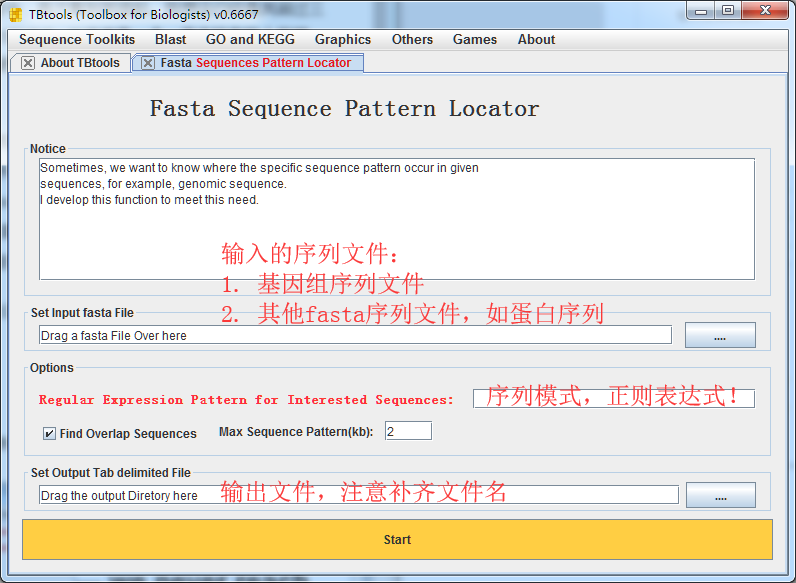Open the GO and KEGG menu

tap(250, 40)
